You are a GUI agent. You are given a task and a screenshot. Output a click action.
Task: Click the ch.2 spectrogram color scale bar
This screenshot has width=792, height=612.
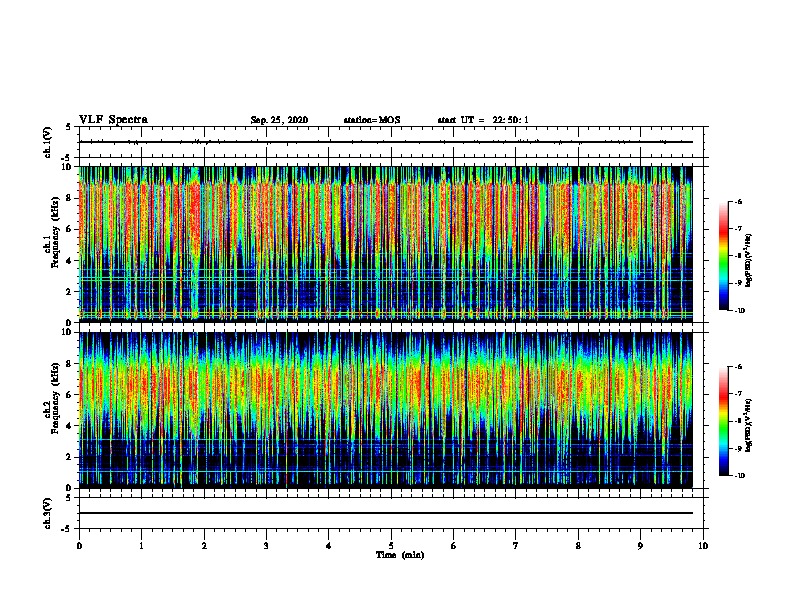[724, 421]
